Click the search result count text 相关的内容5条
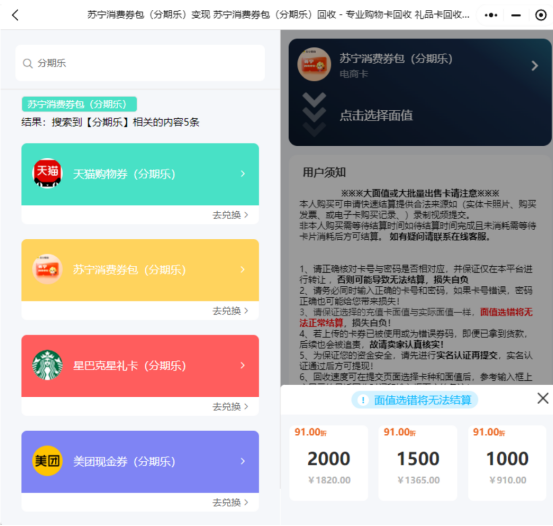Viewport: 553px width, 526px height. coord(166,122)
